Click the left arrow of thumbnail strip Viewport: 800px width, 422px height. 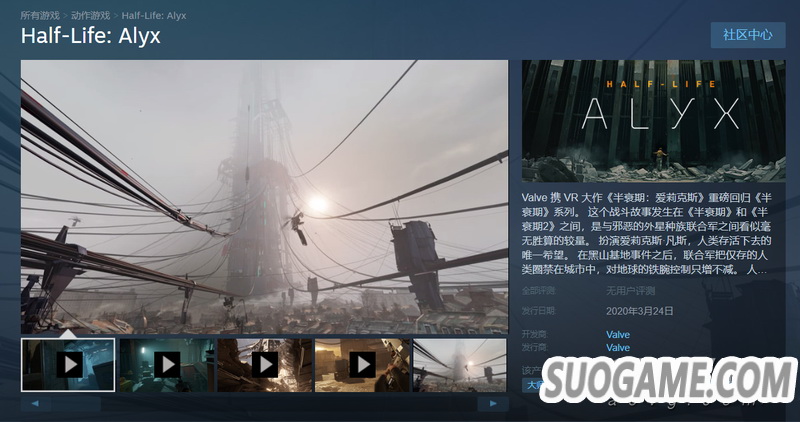click(x=35, y=404)
